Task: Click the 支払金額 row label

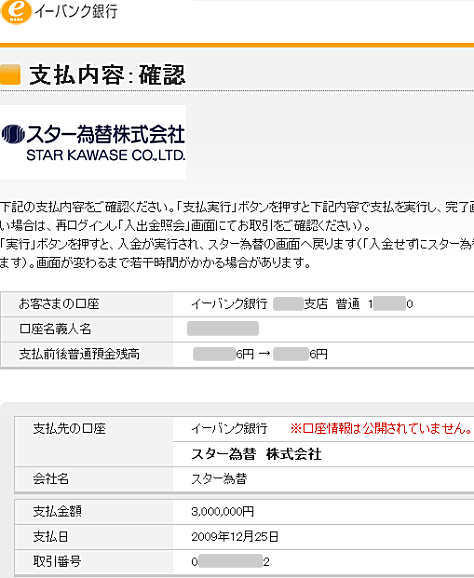Action: [57, 511]
